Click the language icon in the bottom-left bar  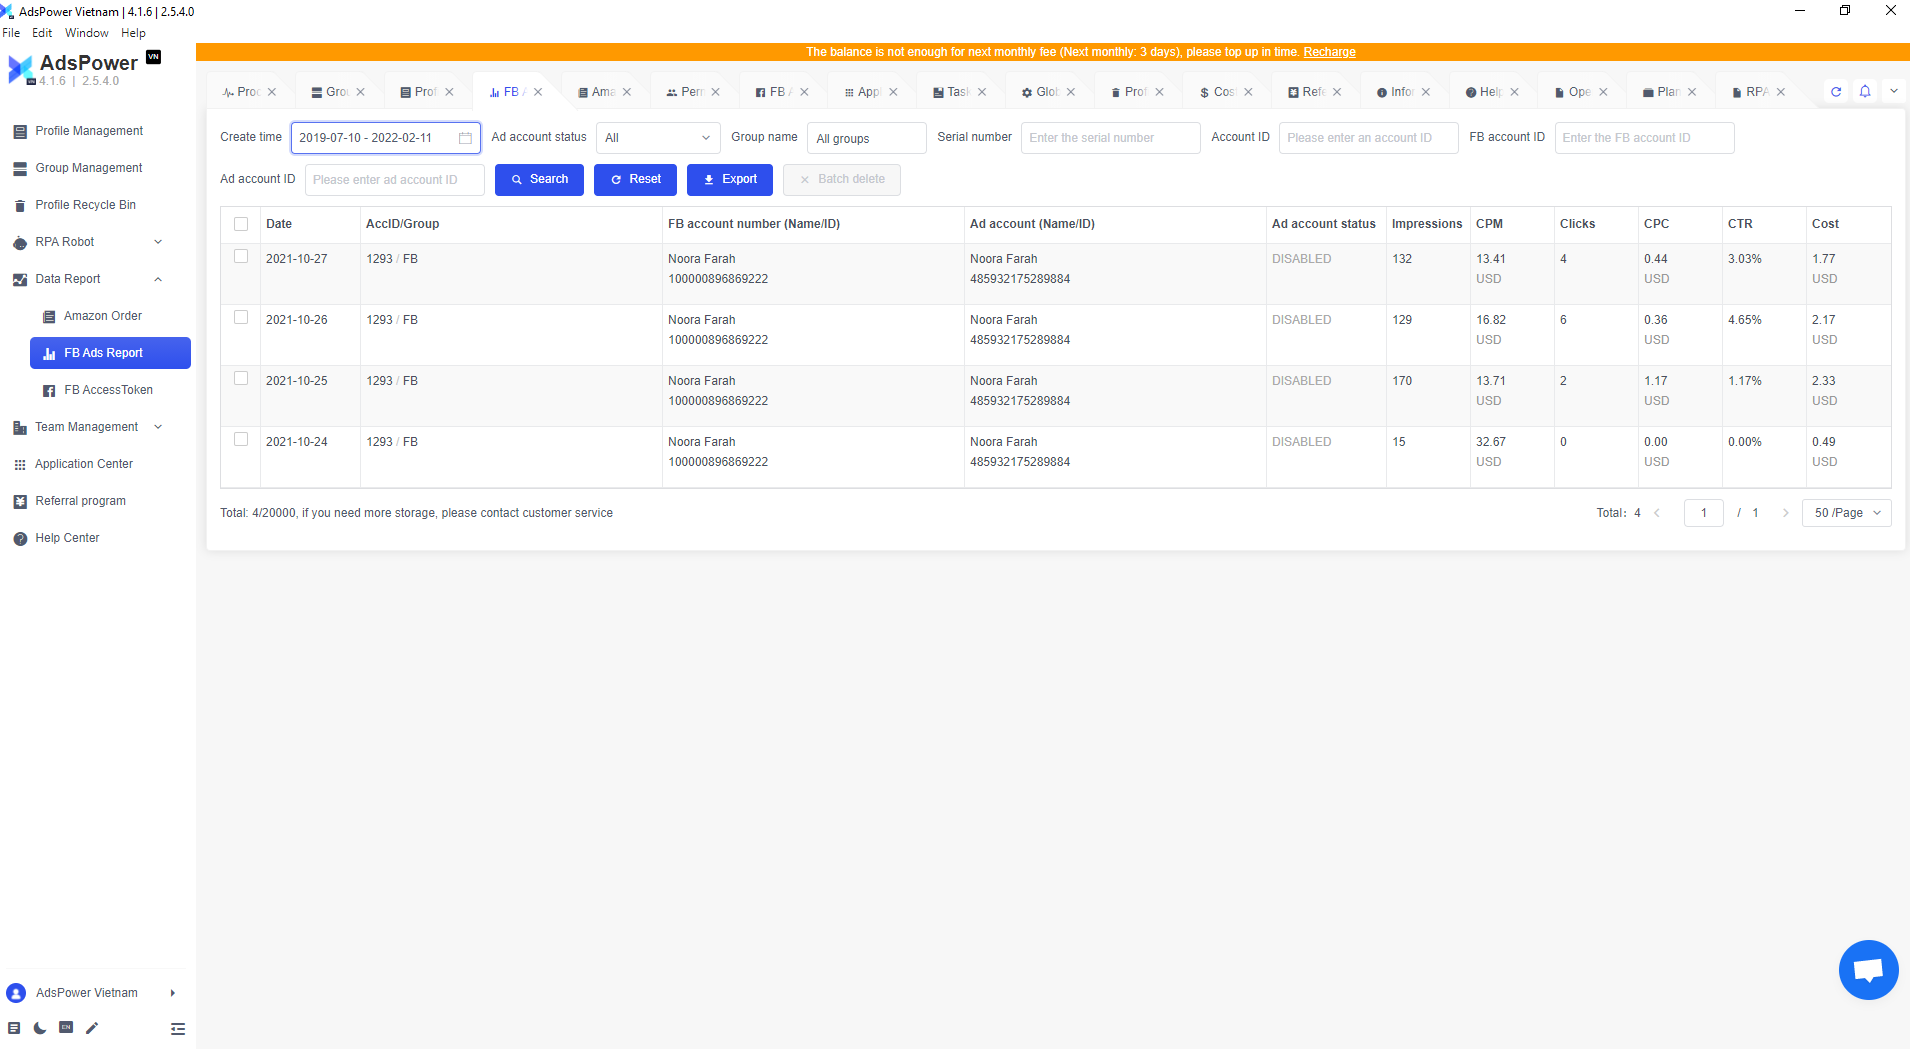(66, 1028)
